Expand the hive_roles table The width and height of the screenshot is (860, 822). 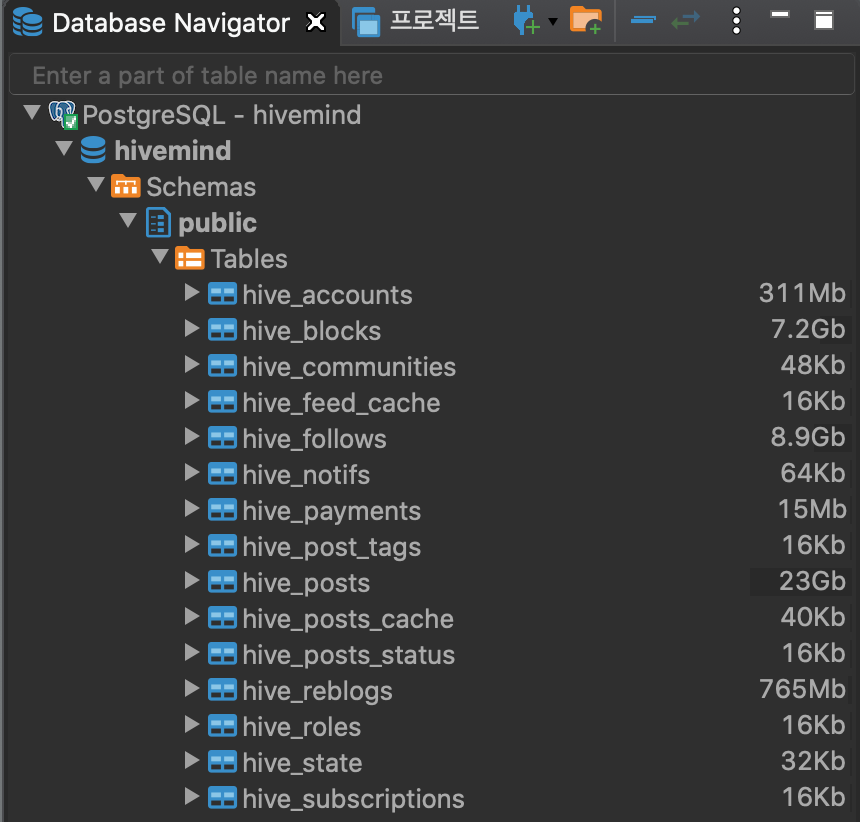tap(191, 724)
